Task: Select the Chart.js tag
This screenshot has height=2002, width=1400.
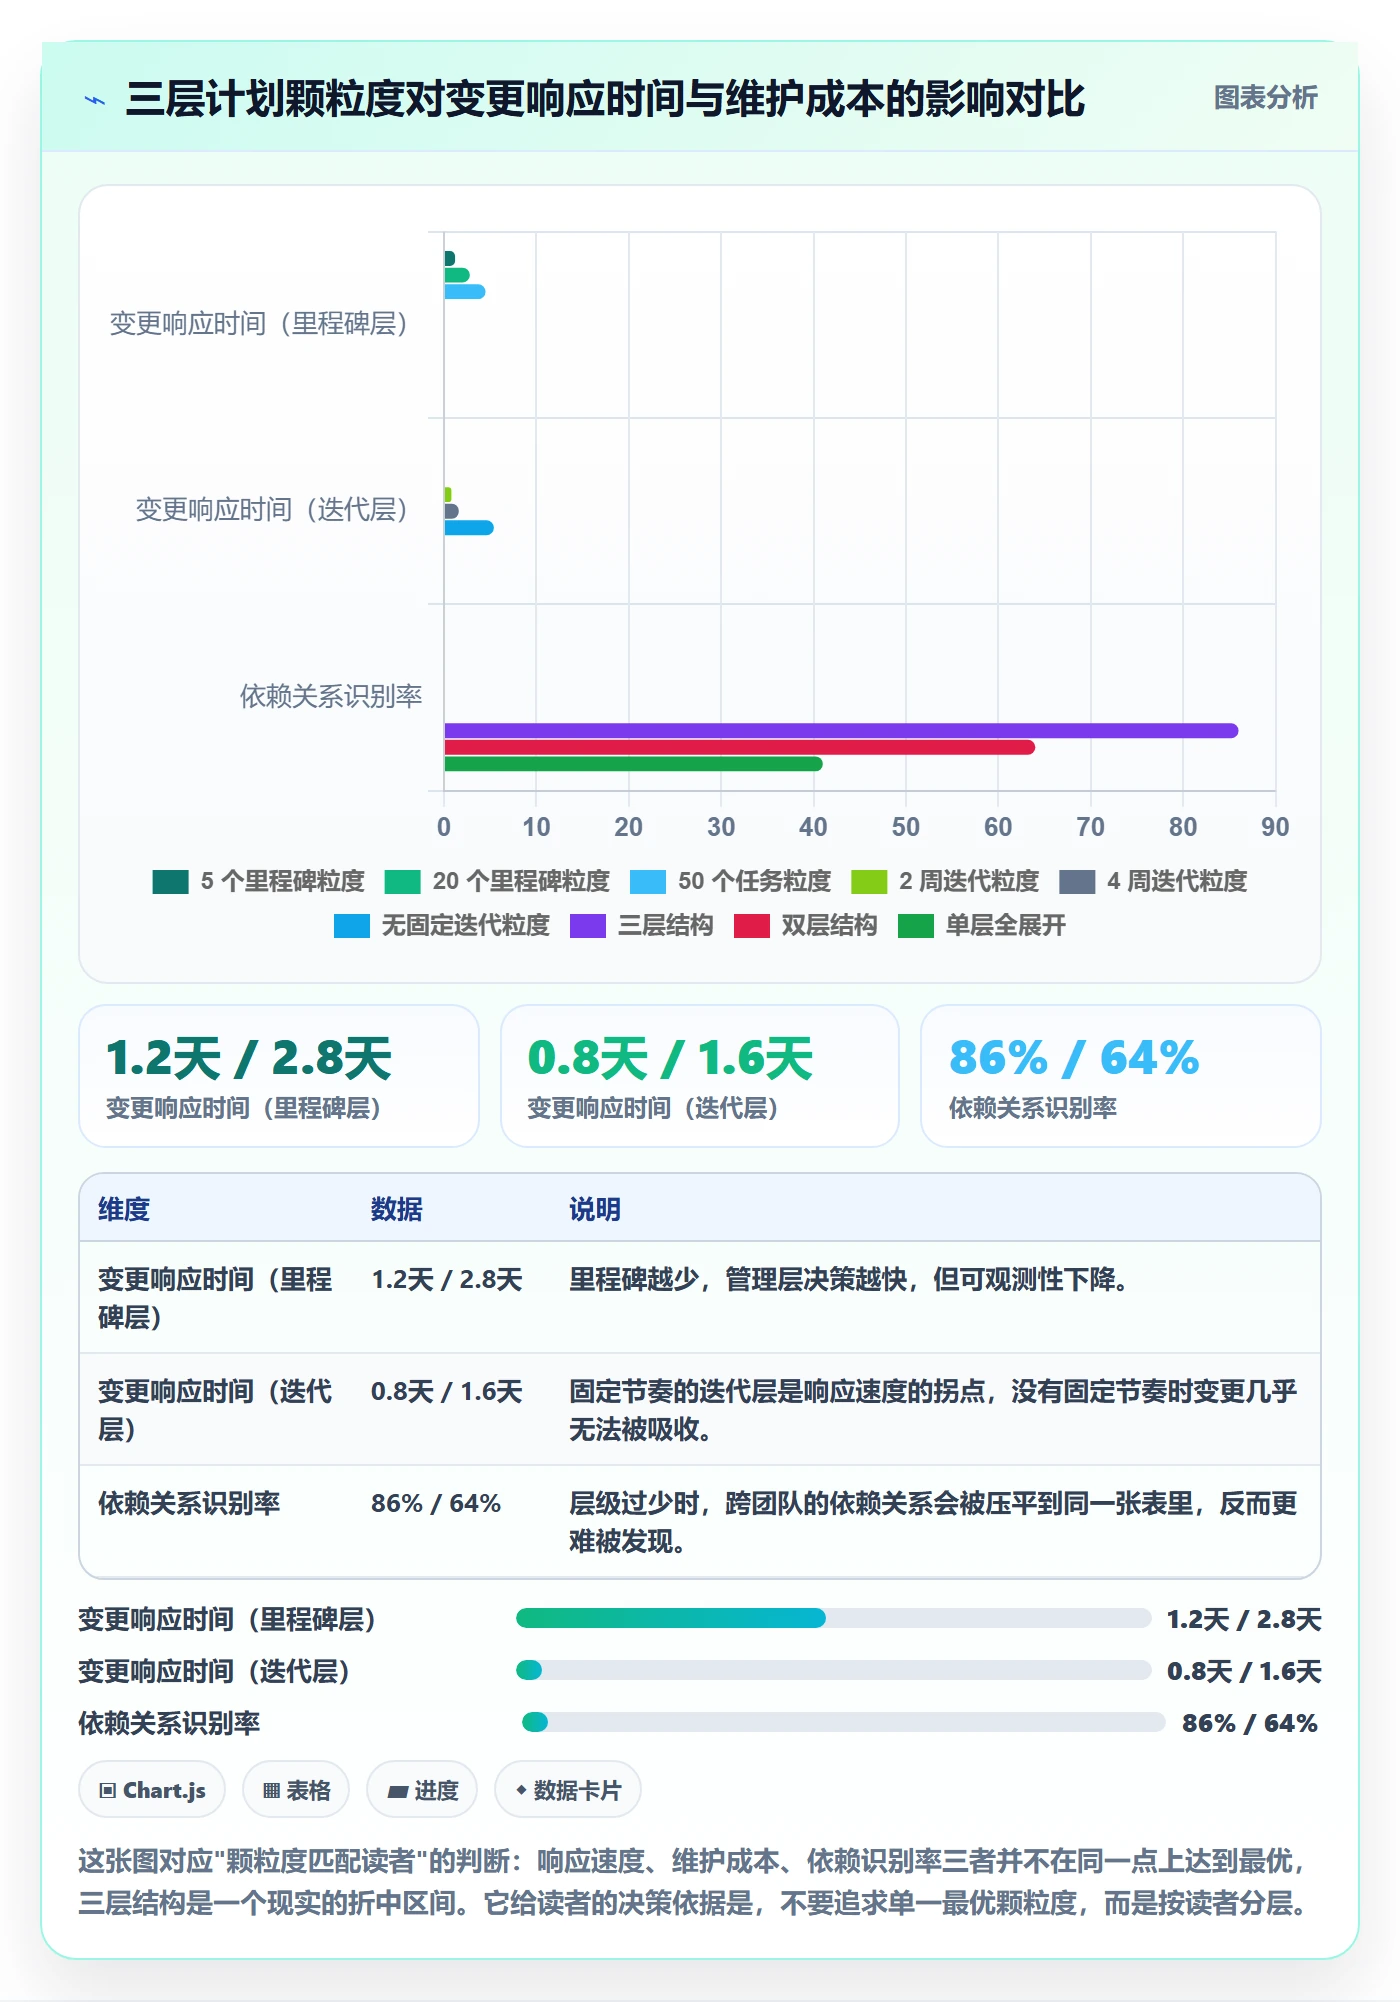Action: pyautogui.click(x=152, y=1790)
